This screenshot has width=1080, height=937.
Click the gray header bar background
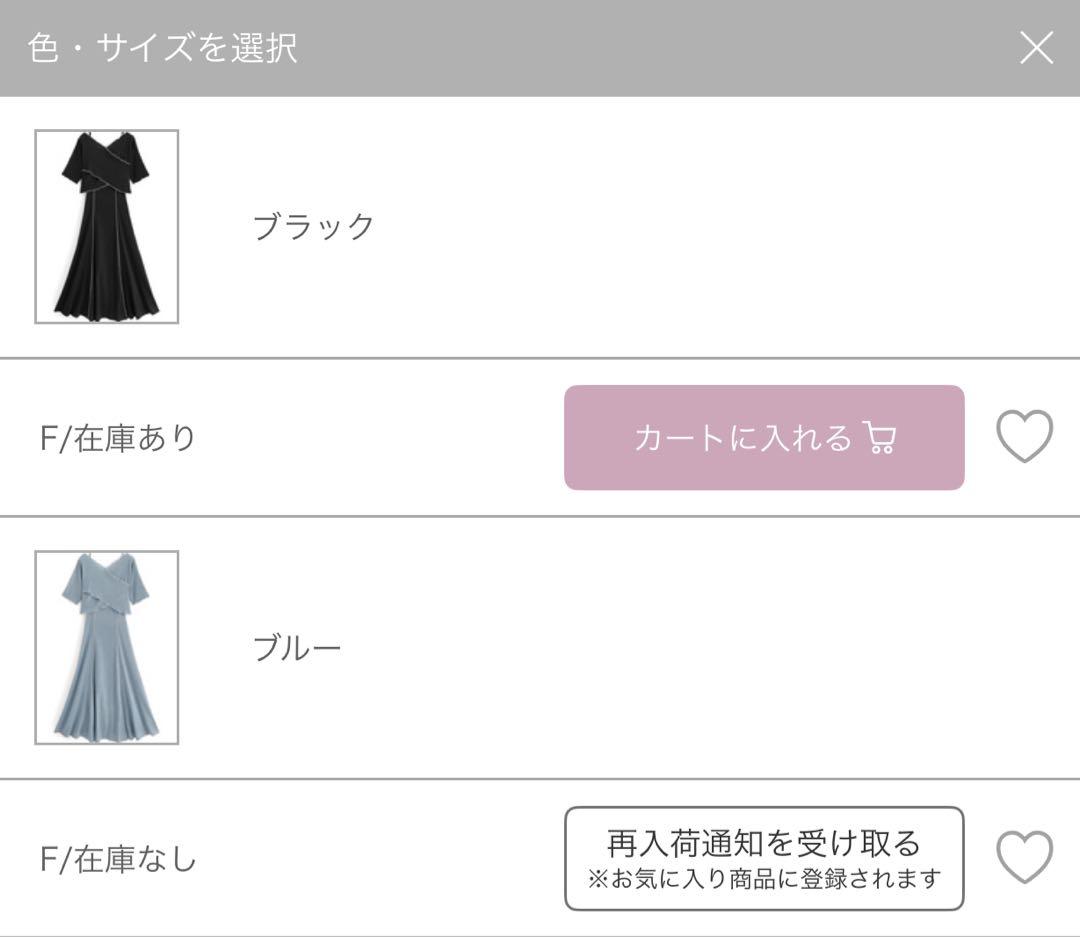click(x=650, y=48)
